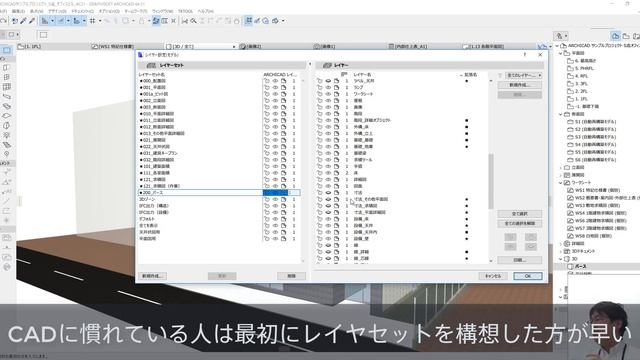
Task: Open 編集 menu in menu bar
Action: [18, 11]
